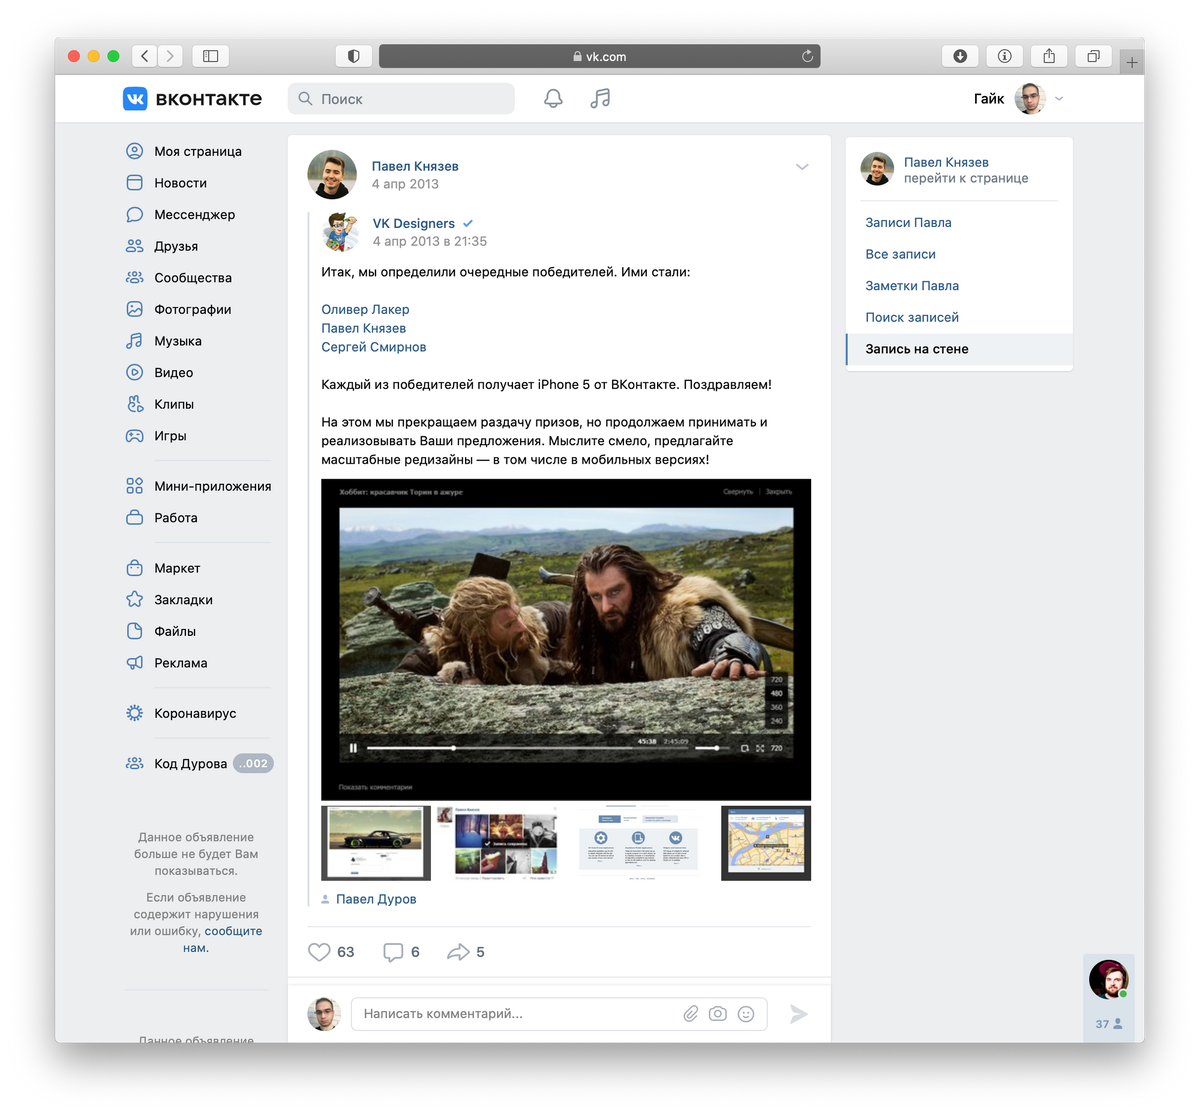Toggle Safari sidebar button

210,56
